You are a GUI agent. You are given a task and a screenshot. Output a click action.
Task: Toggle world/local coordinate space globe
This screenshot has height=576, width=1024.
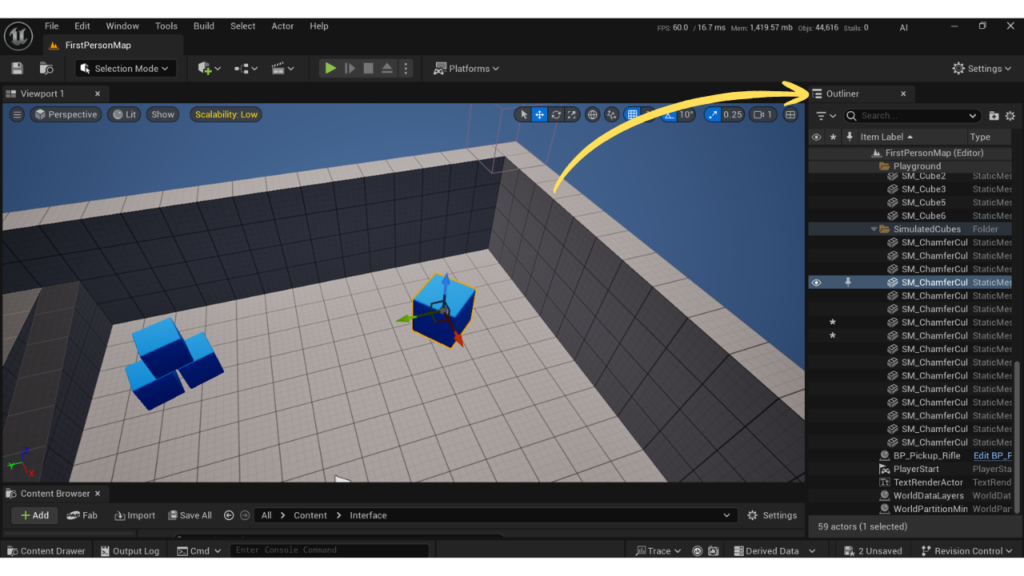pyautogui.click(x=592, y=115)
